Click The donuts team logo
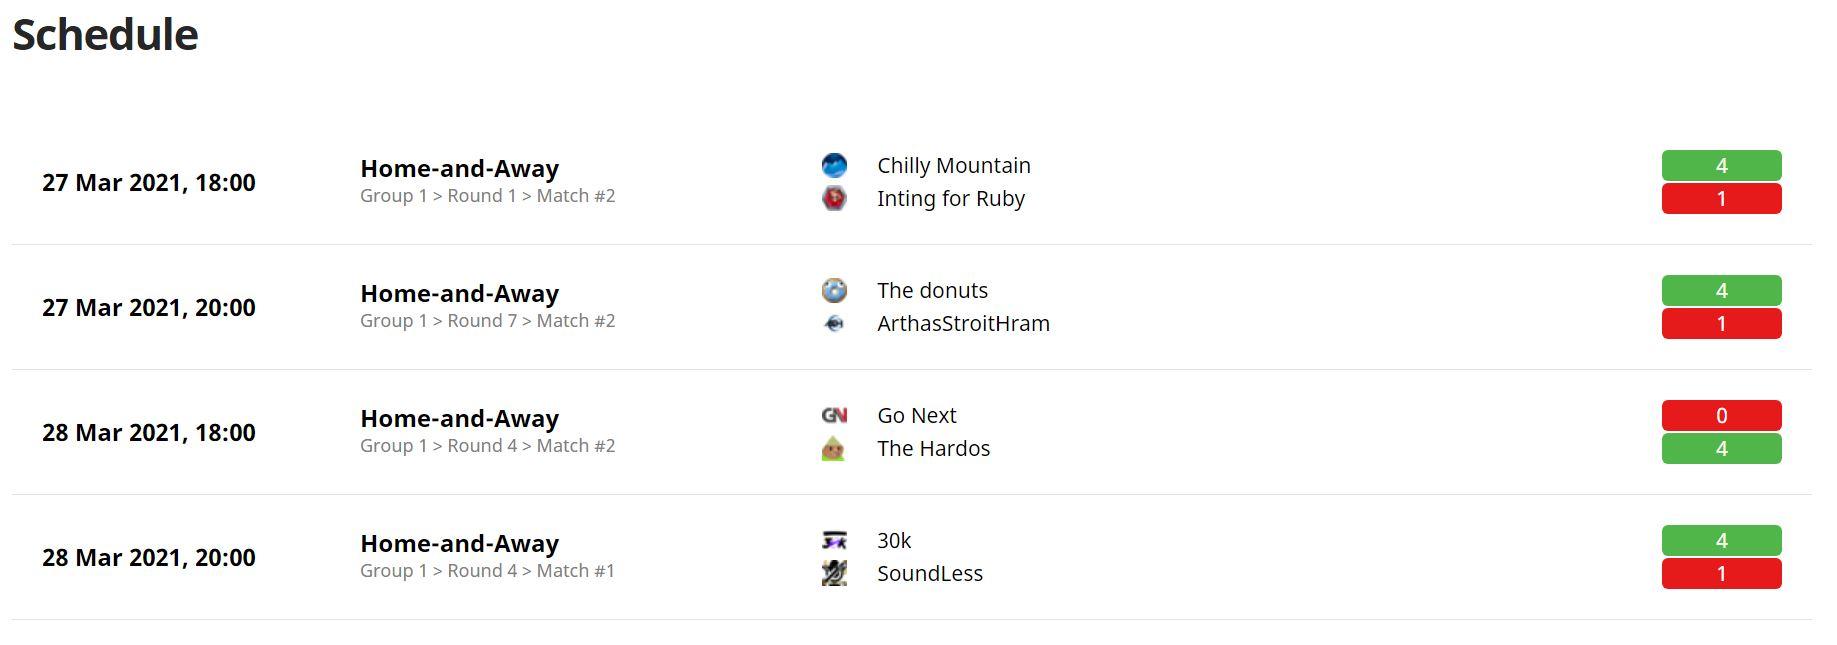 834,290
